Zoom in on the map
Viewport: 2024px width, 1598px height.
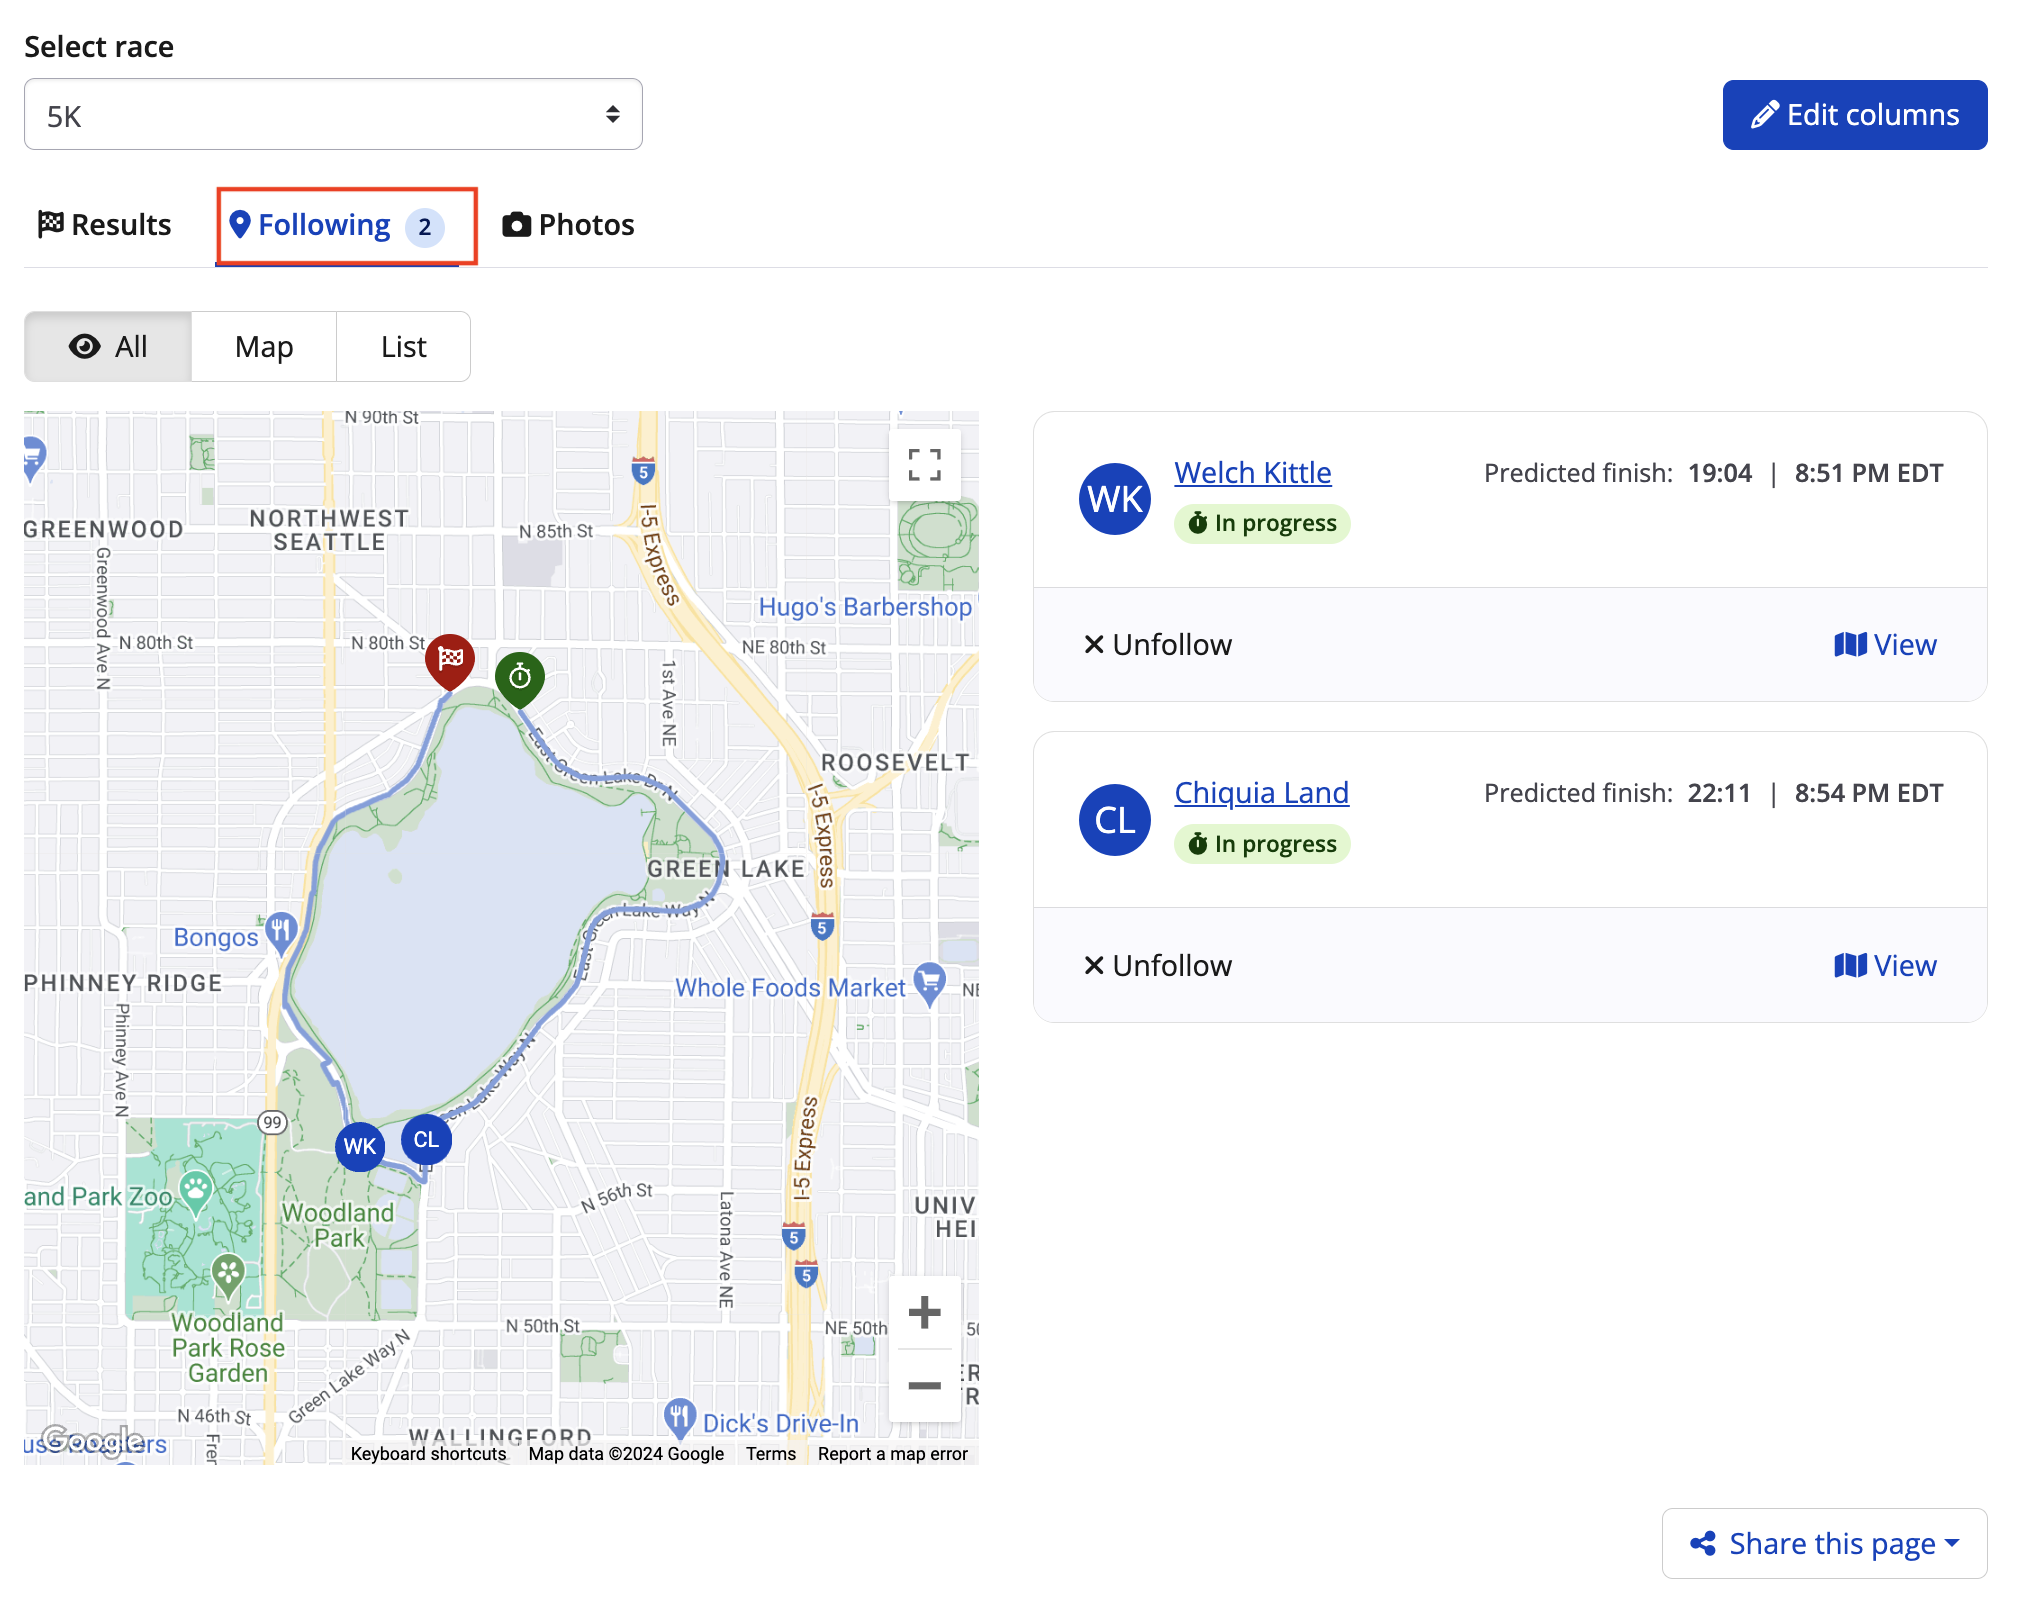924,1312
